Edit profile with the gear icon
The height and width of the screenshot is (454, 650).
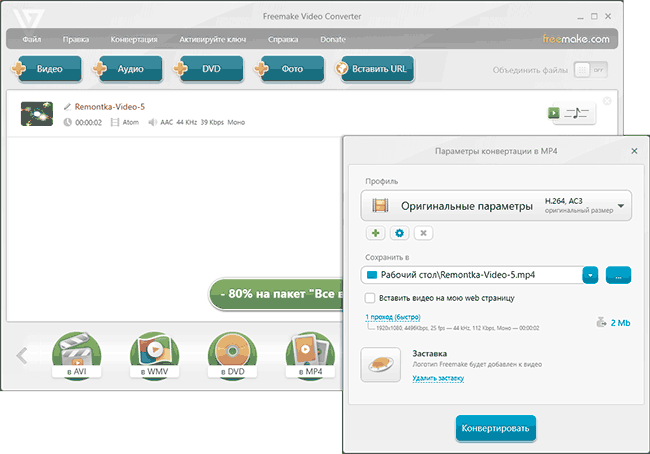pos(399,233)
